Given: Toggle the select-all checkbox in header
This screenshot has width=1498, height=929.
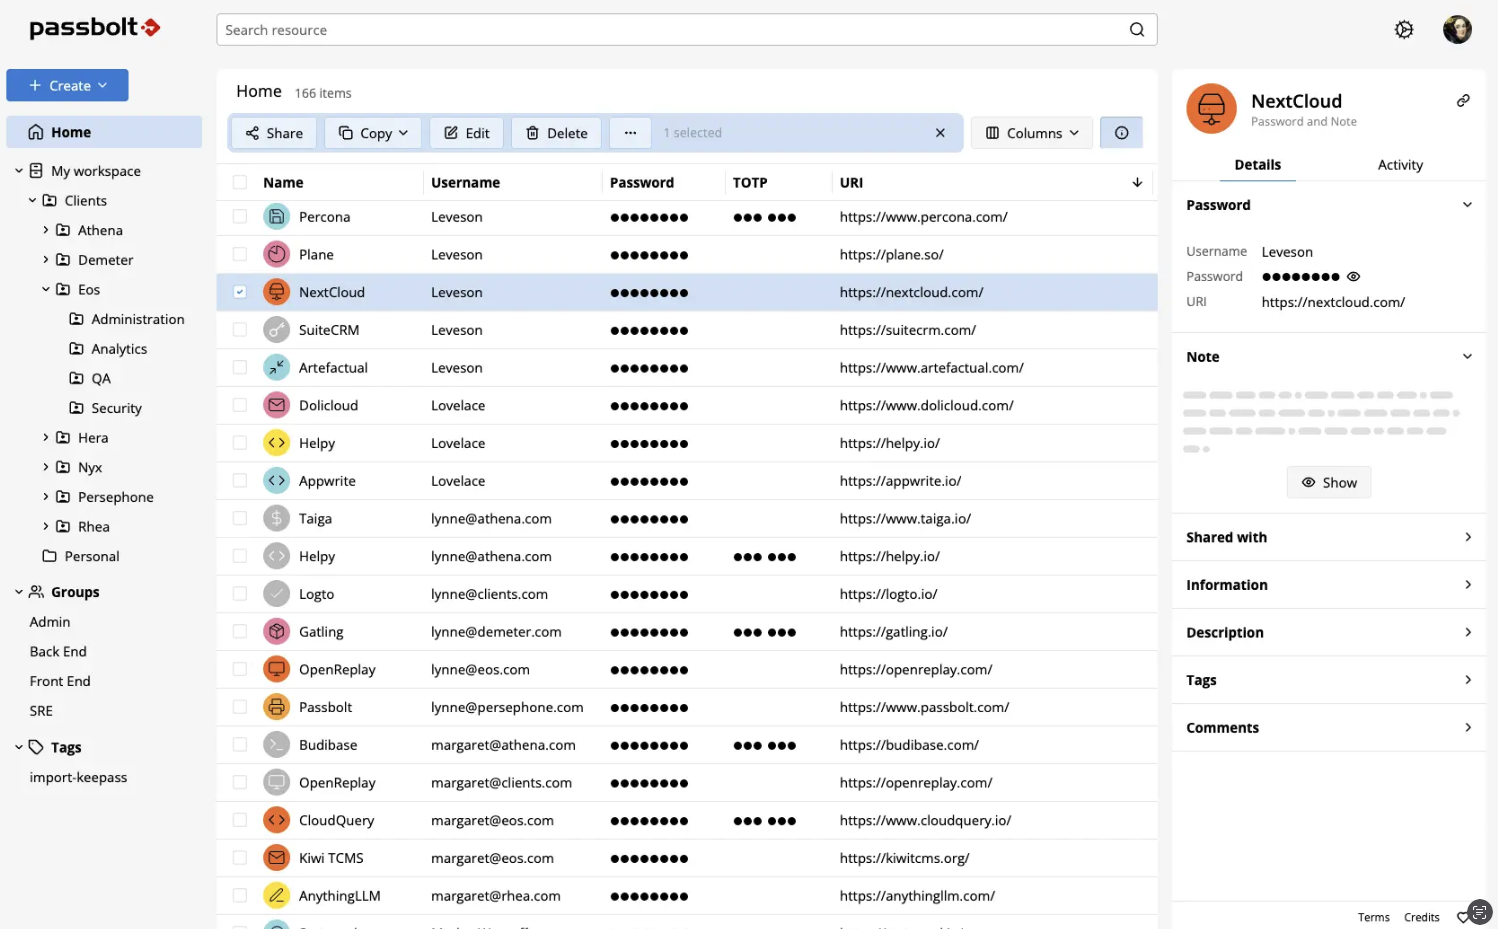Looking at the screenshot, I should [x=240, y=183].
